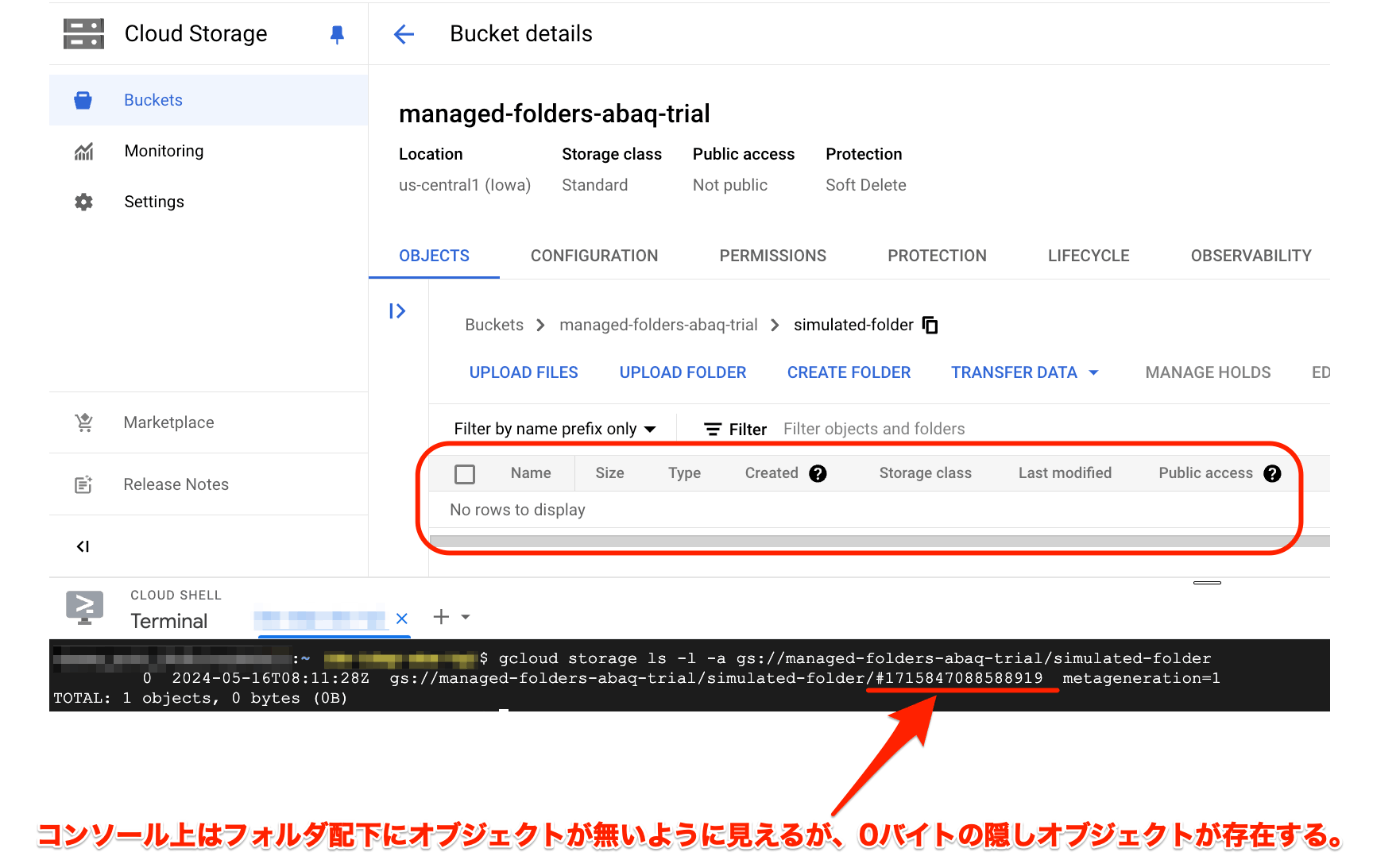Go back using the Bucket details arrow

(x=403, y=34)
